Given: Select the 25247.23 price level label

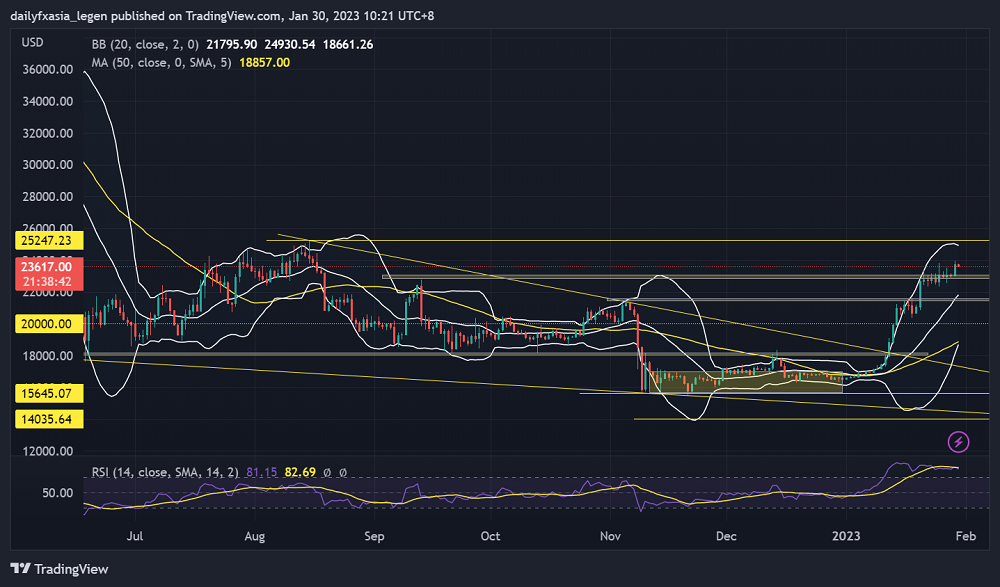Looking at the screenshot, I should pos(49,241).
